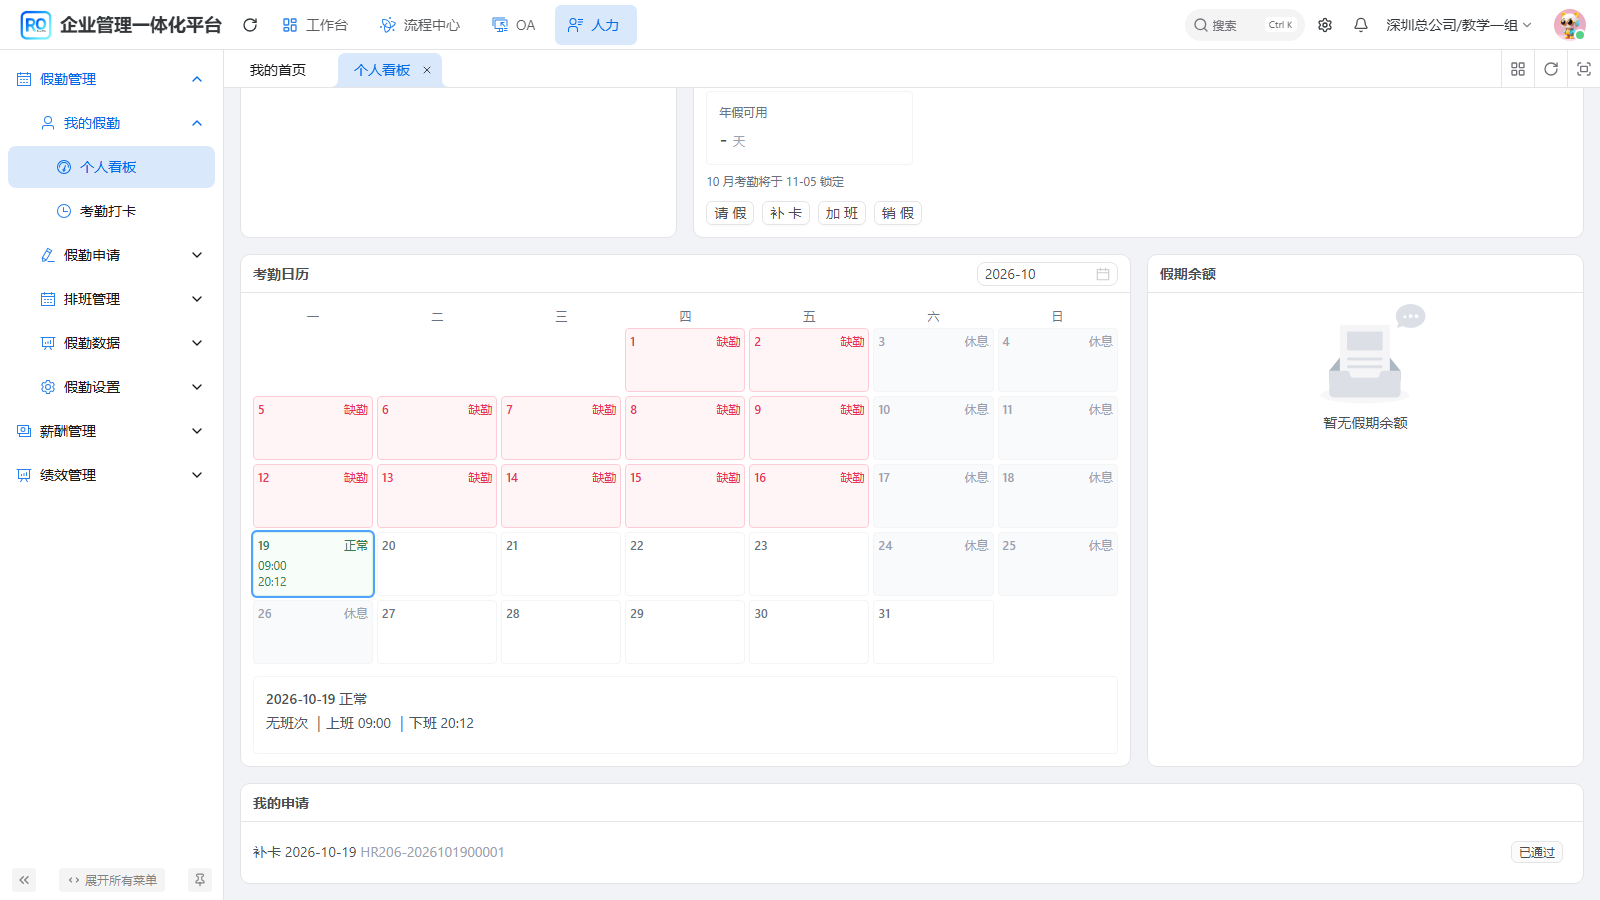The width and height of the screenshot is (1600, 900).
Task: Expand the 绩效管理 menu
Action: tap(111, 475)
